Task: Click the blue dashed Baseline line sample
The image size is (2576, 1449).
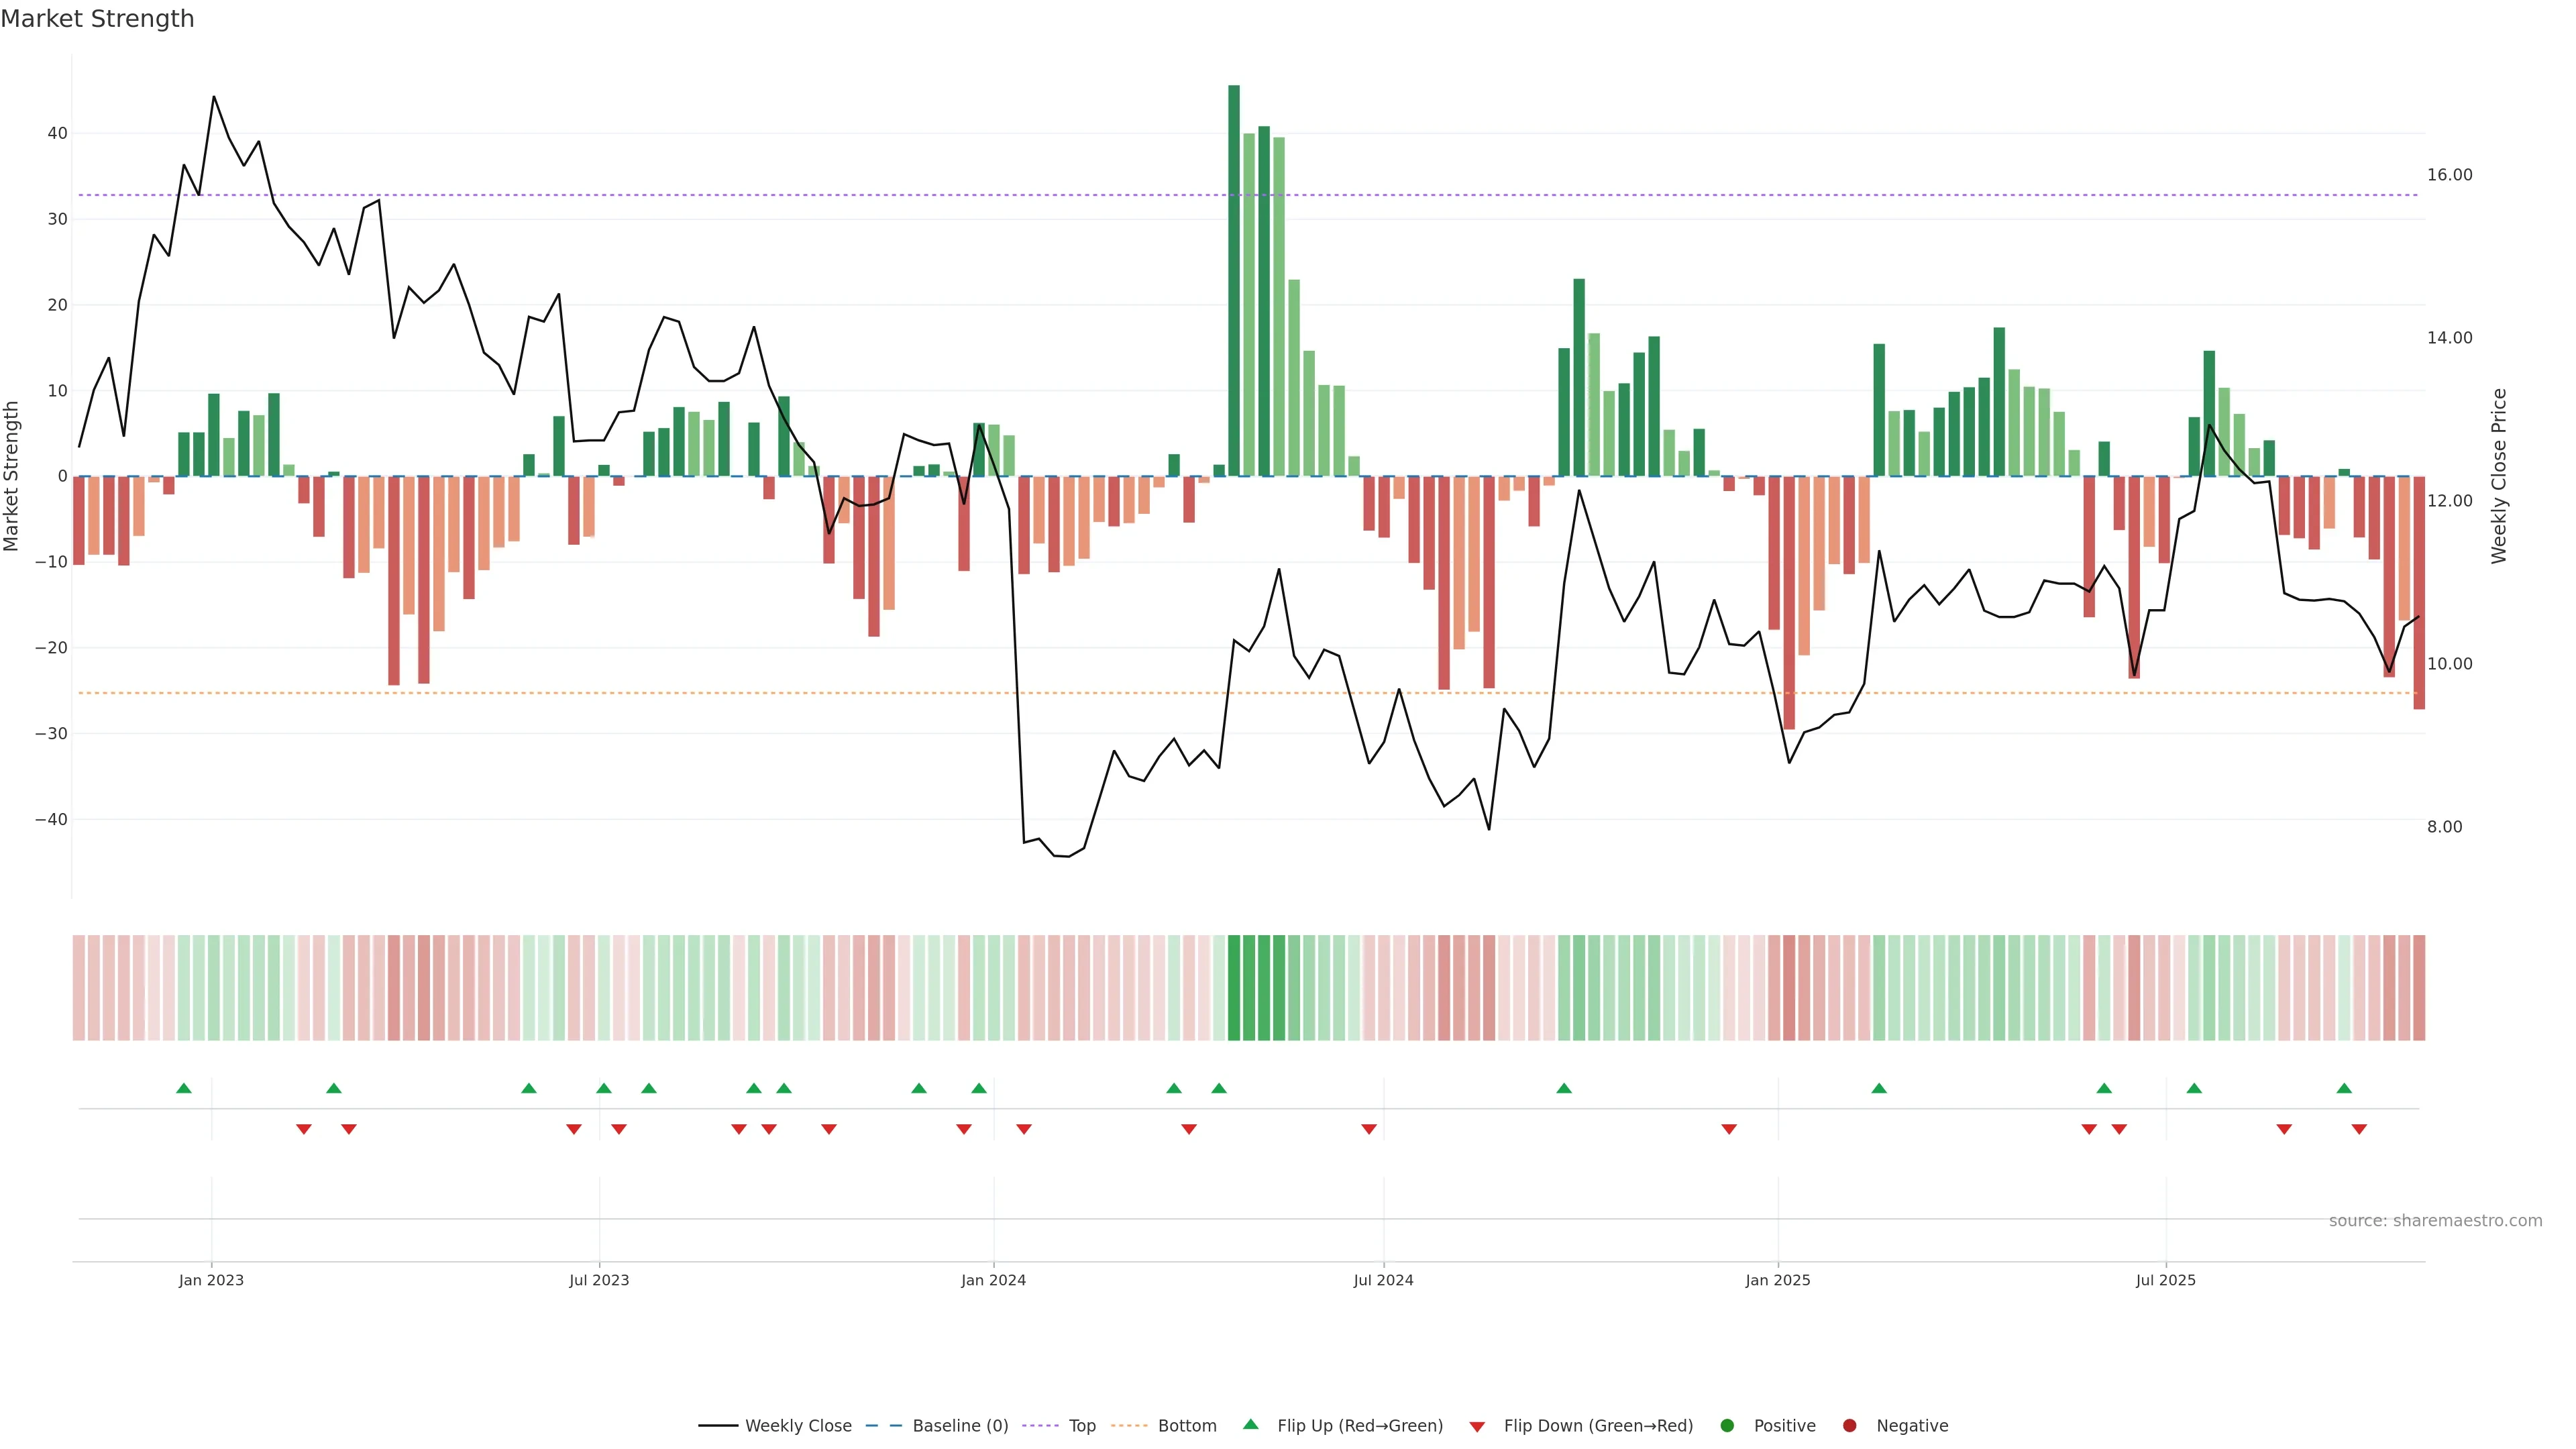Action: [x=883, y=1426]
